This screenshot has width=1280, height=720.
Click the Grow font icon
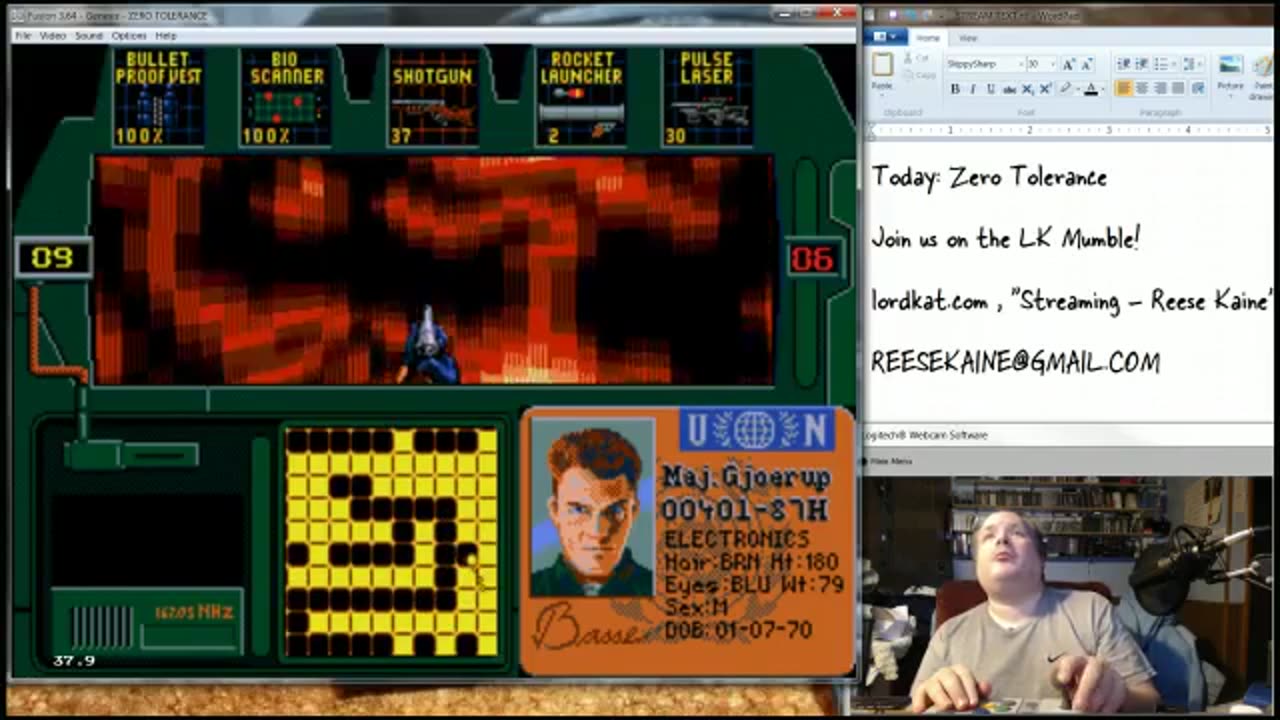coord(1068,64)
